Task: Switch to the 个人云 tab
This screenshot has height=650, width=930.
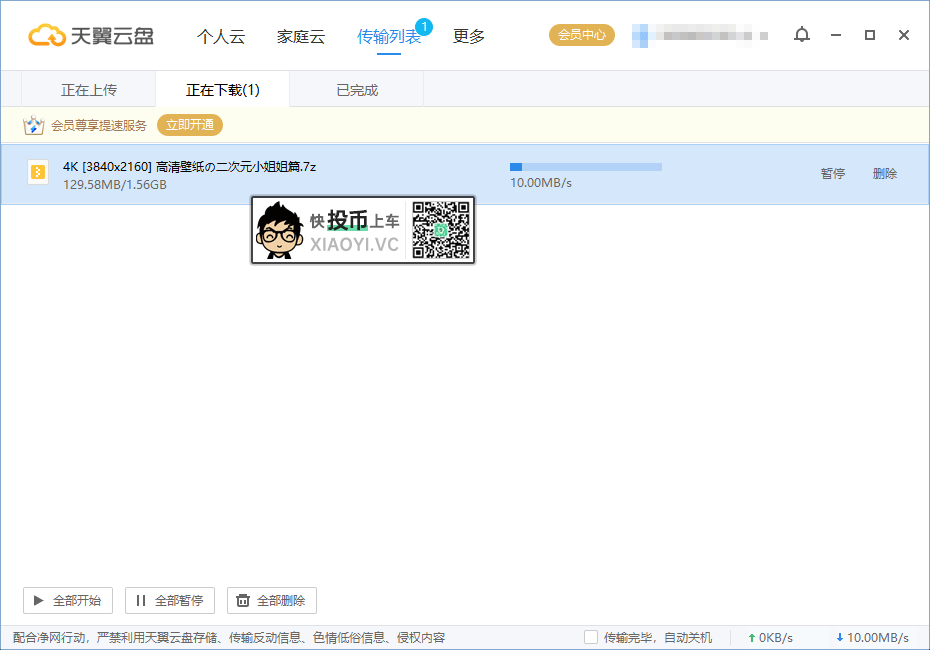Action: pos(221,36)
